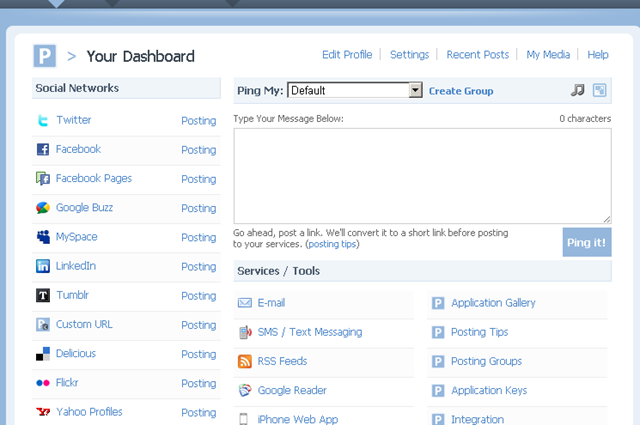Click the Twitter bird icon

tap(43, 120)
